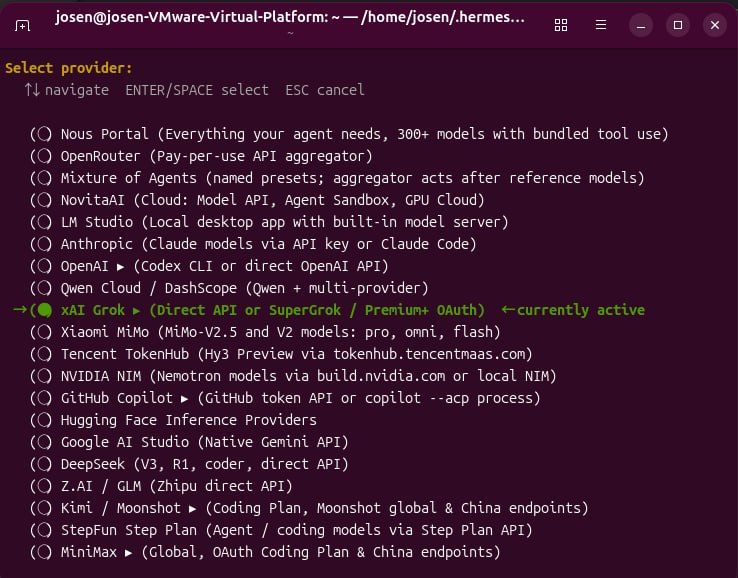Click the 'OpenAI' provider text

pos(85,266)
